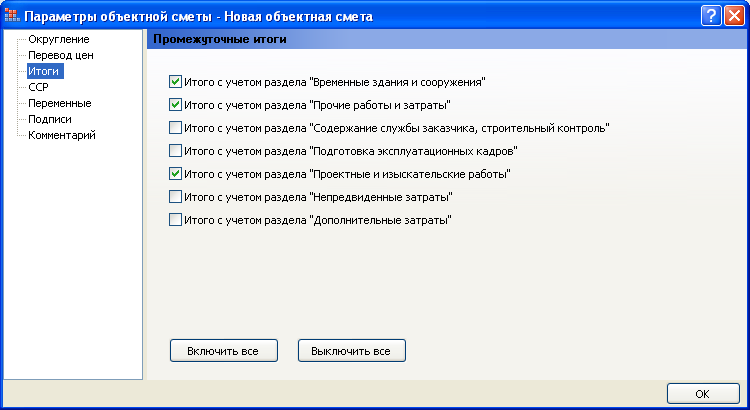Enable "Подготовка эксплуатационных кадров" total
The height and width of the screenshot is (410, 750).
click(x=176, y=151)
